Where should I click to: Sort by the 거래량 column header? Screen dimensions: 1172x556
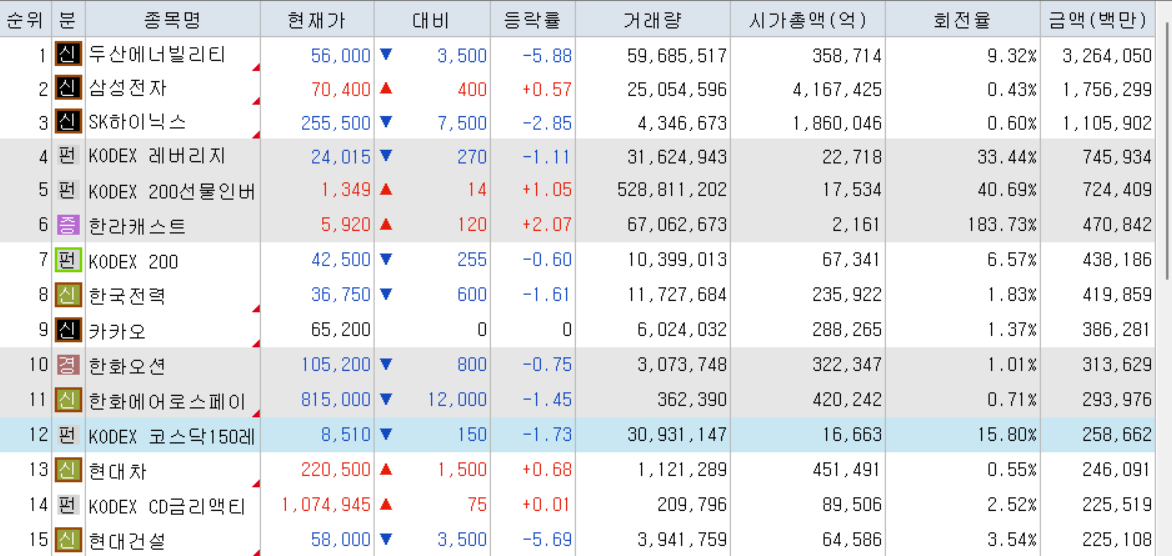click(x=652, y=19)
